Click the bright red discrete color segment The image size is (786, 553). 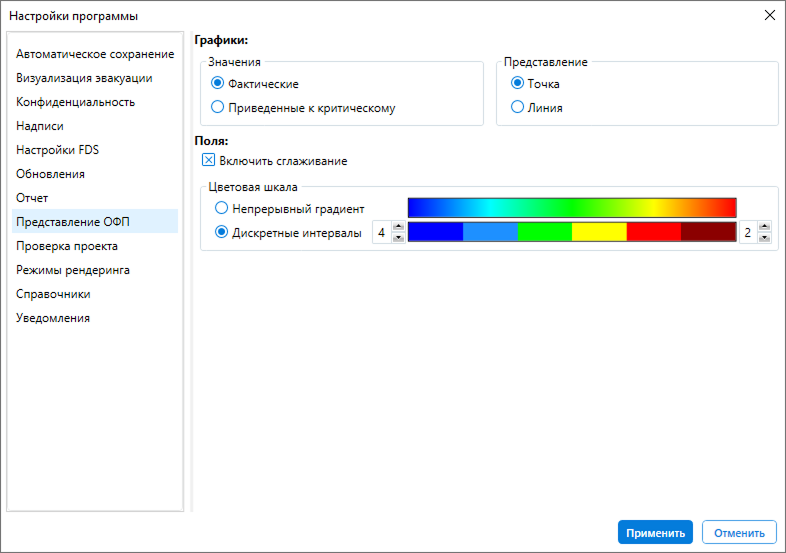coord(654,232)
